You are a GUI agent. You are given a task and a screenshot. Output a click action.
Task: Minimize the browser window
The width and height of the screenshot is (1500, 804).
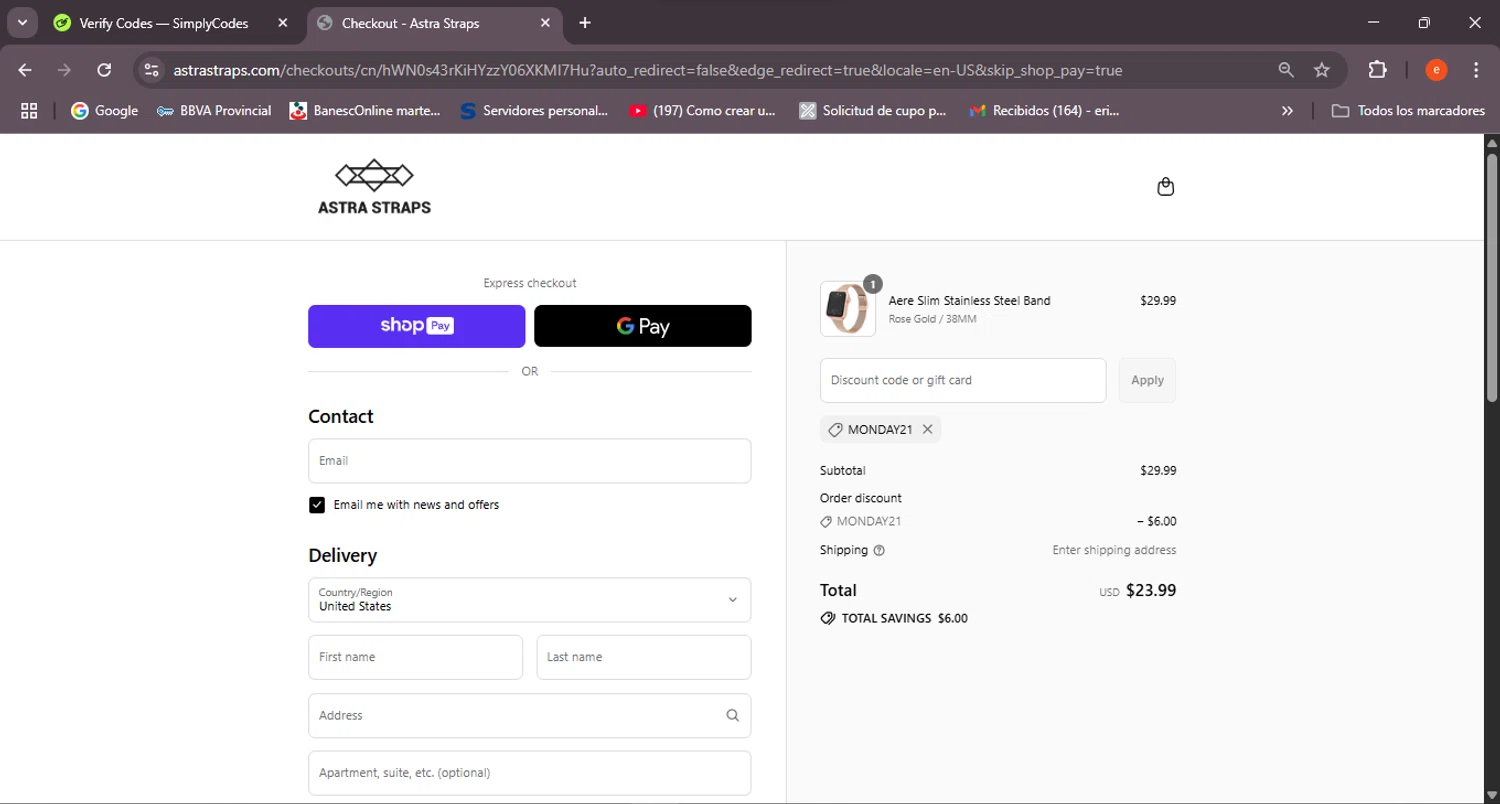click(1373, 22)
